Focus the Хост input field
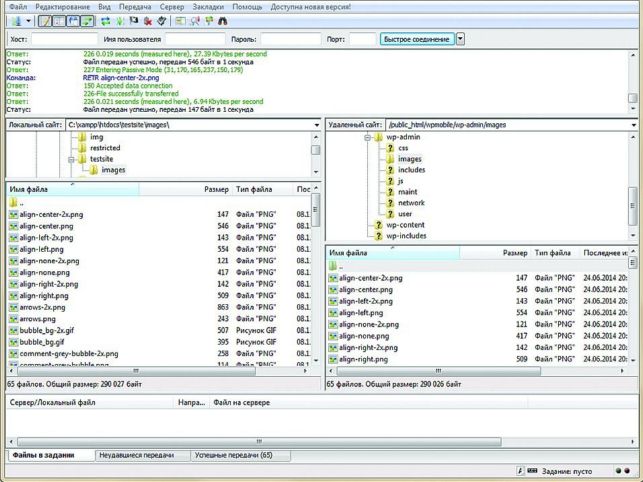 64,39
